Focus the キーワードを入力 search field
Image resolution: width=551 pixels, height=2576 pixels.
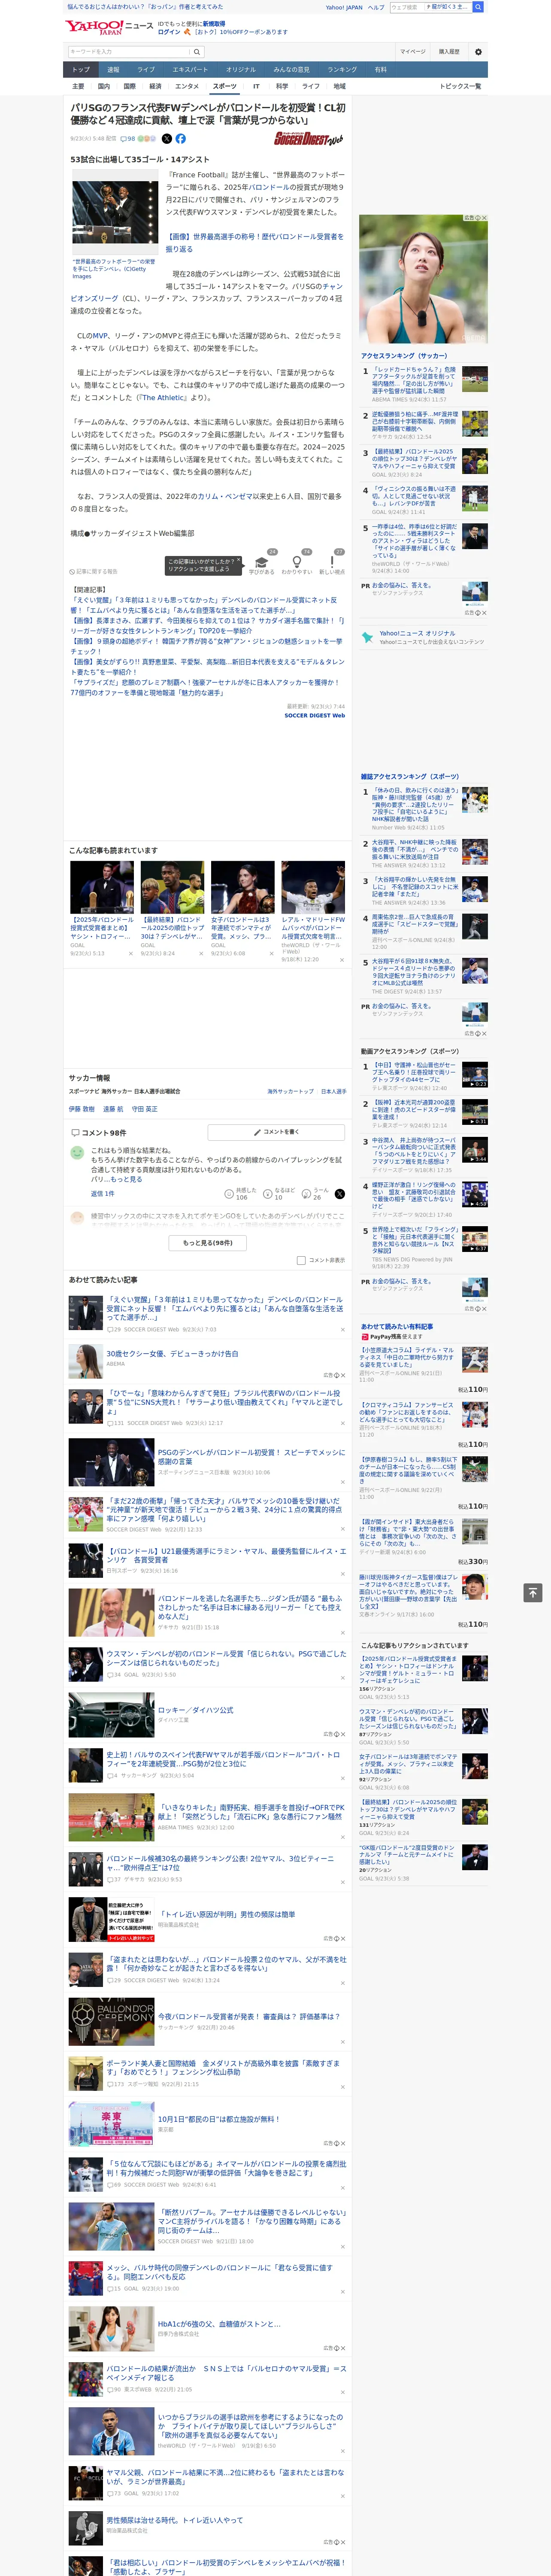pyautogui.click(x=129, y=52)
